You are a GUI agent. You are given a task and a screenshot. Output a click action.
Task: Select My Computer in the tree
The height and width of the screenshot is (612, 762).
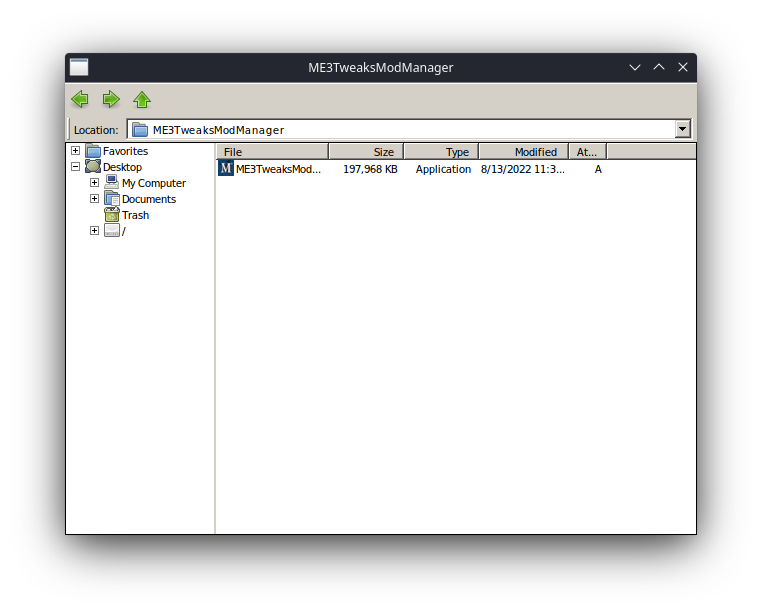154,183
